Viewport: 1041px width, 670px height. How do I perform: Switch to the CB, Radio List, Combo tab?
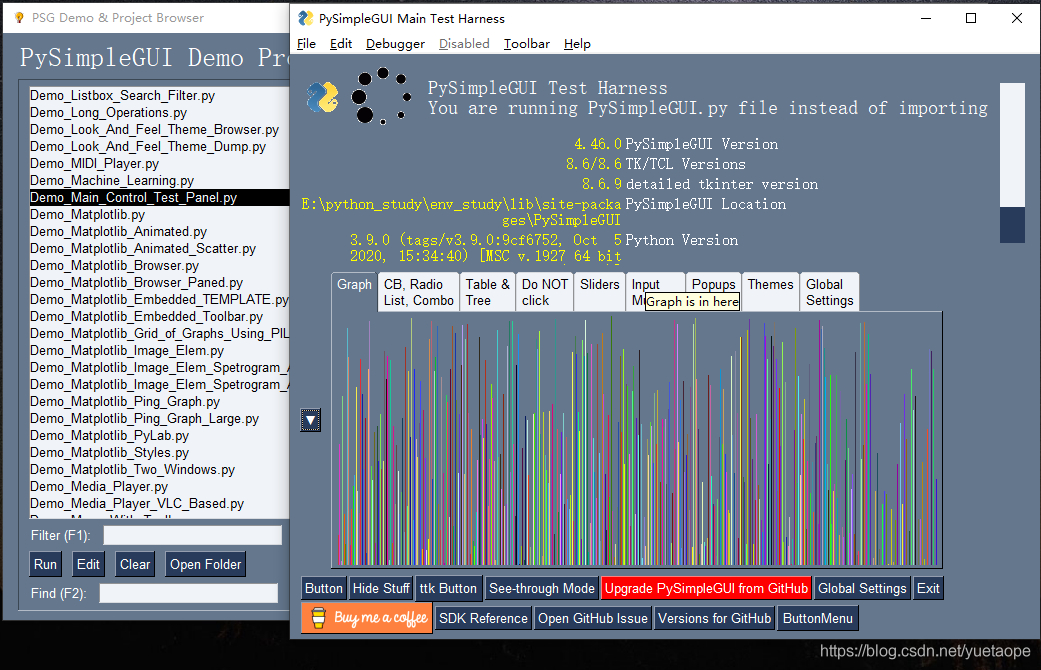[x=418, y=292]
